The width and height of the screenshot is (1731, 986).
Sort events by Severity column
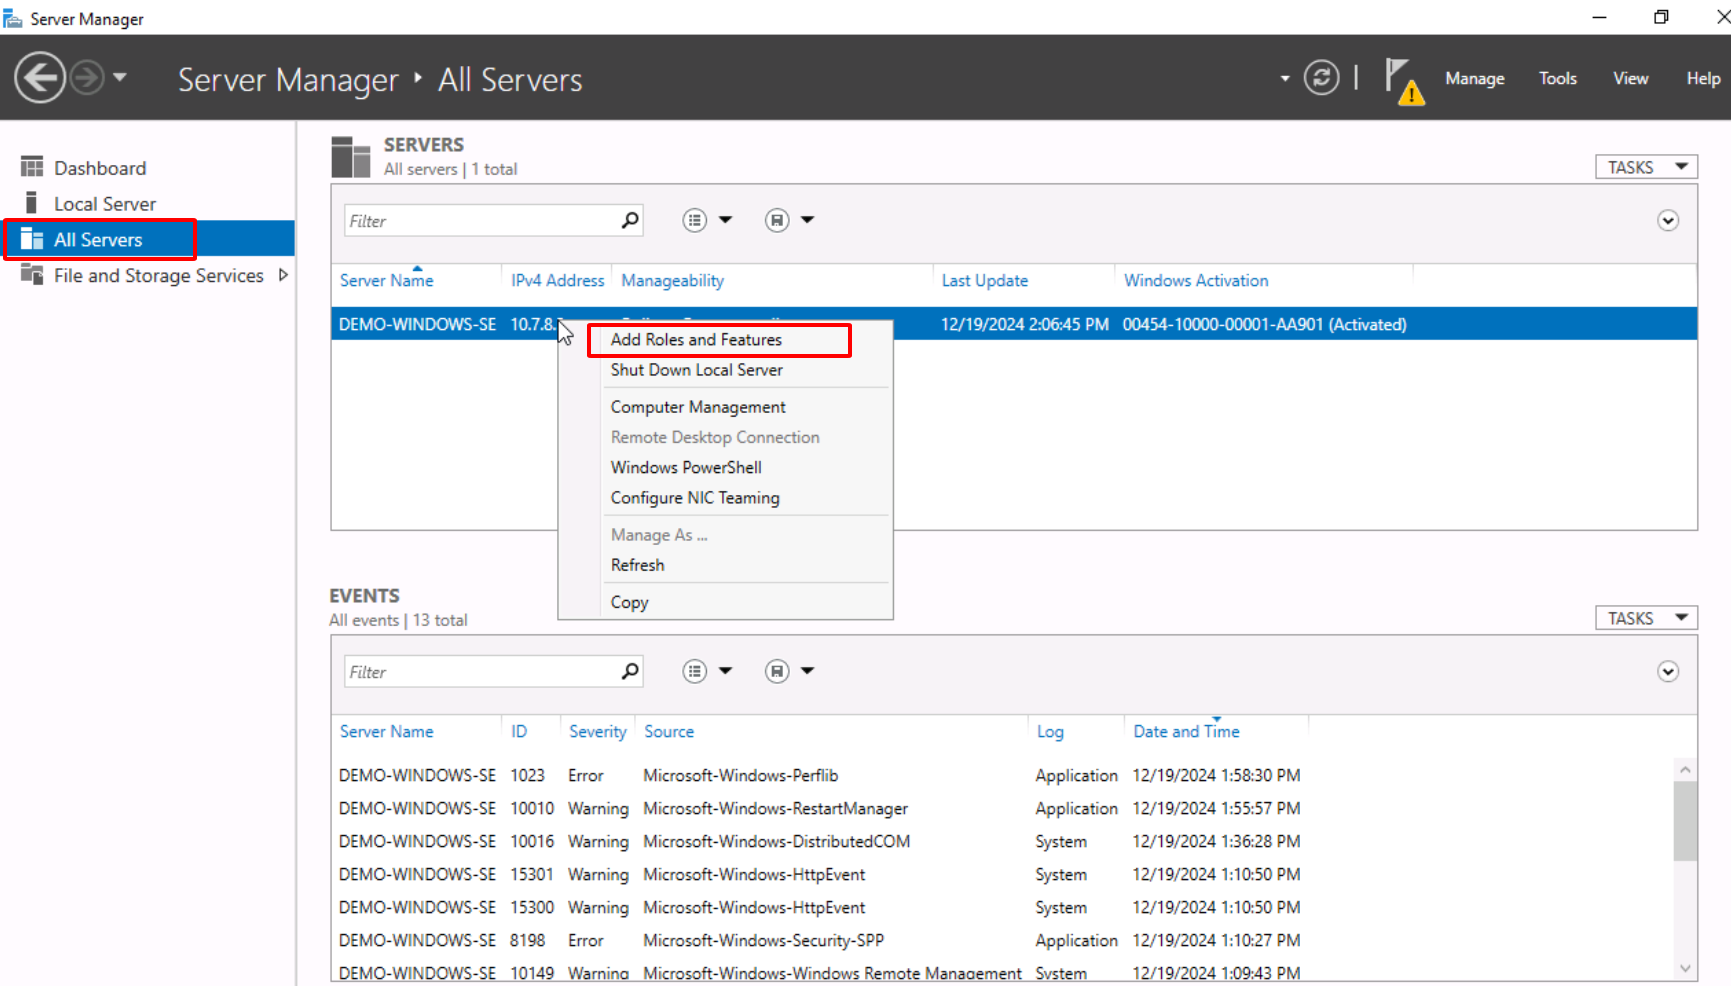(x=597, y=731)
